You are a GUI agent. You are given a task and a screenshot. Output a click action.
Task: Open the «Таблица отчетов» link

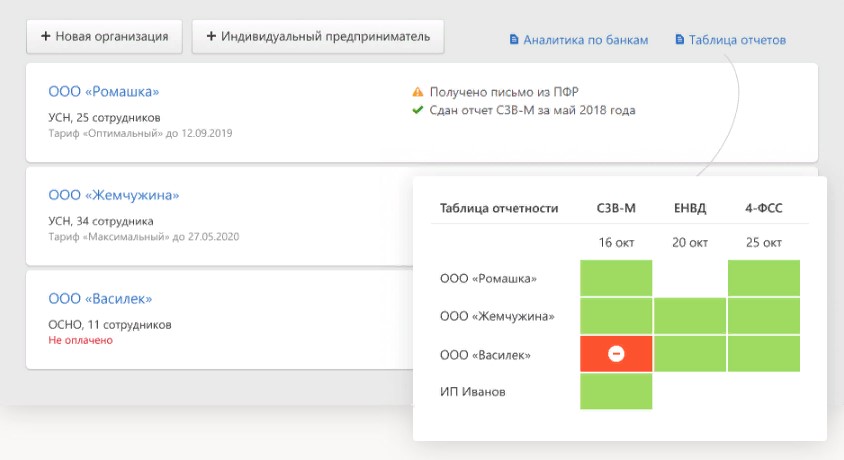[737, 40]
